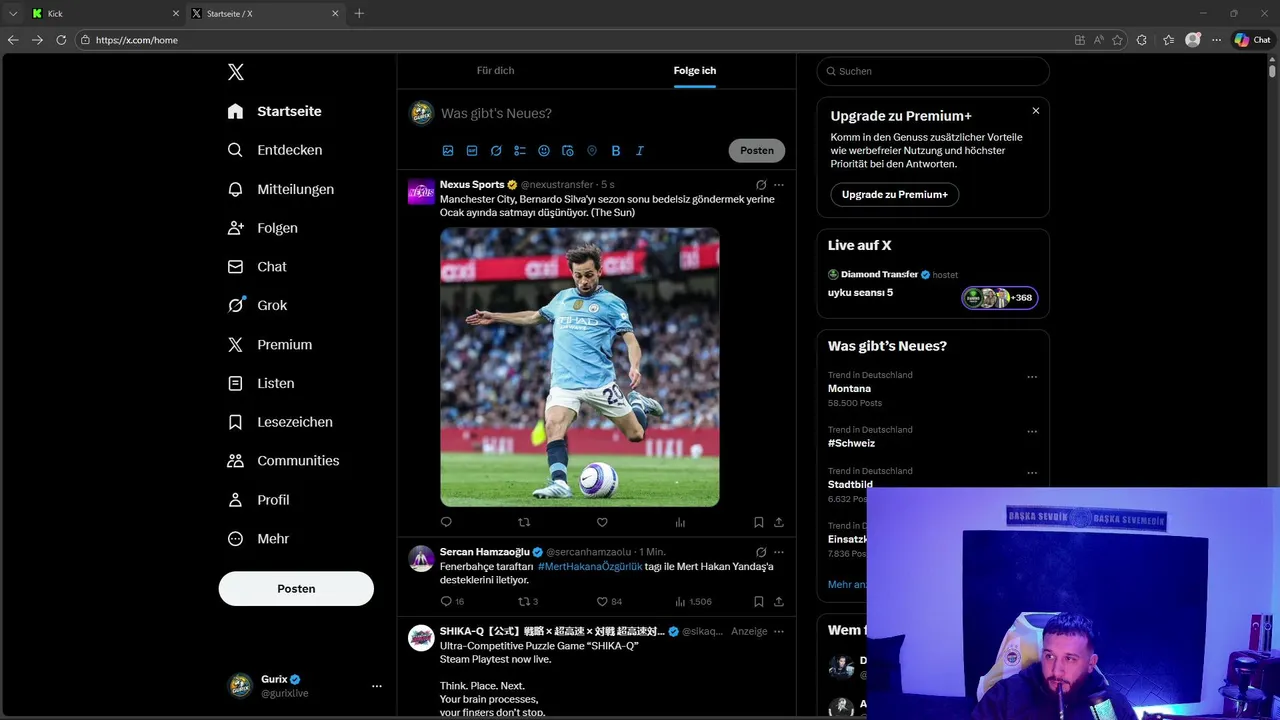
Task: Share the Nexus Sports post
Action: coord(779,522)
